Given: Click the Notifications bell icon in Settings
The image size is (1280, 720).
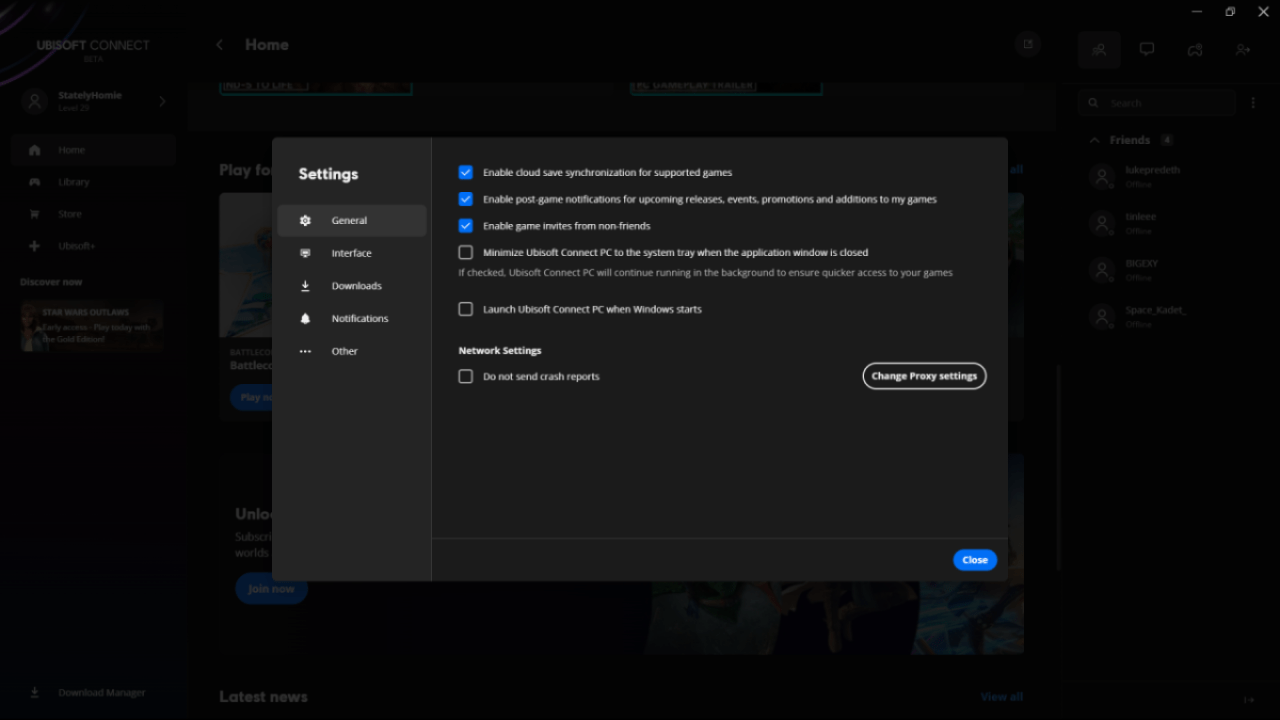Looking at the screenshot, I should (305, 318).
